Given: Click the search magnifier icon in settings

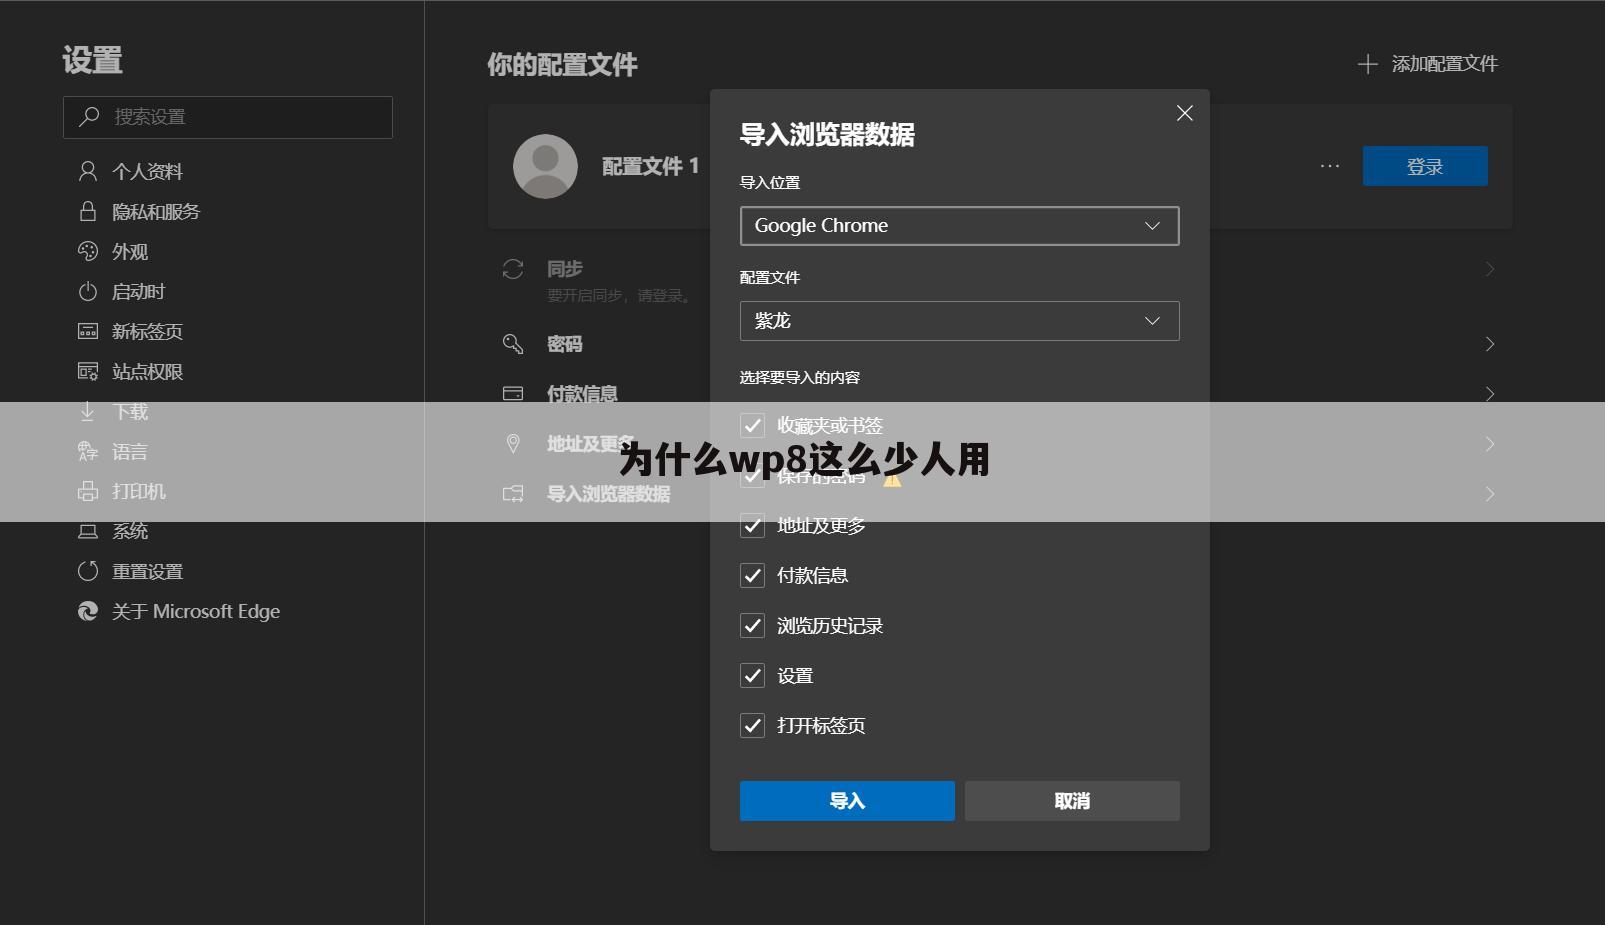Looking at the screenshot, I should tap(89, 116).
